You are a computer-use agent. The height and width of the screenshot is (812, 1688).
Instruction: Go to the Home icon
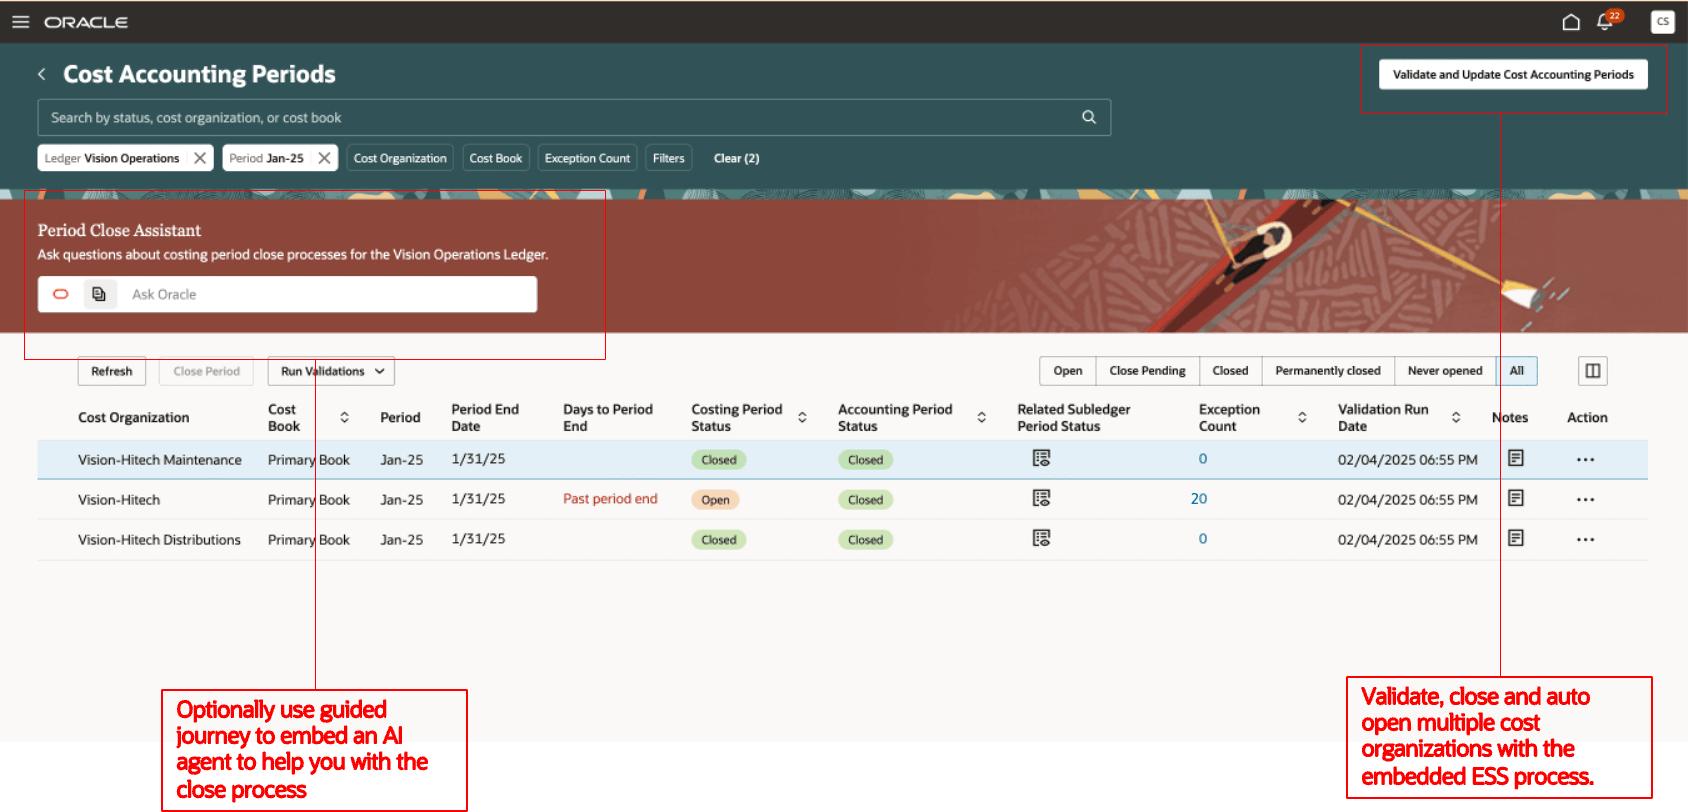click(x=1571, y=22)
